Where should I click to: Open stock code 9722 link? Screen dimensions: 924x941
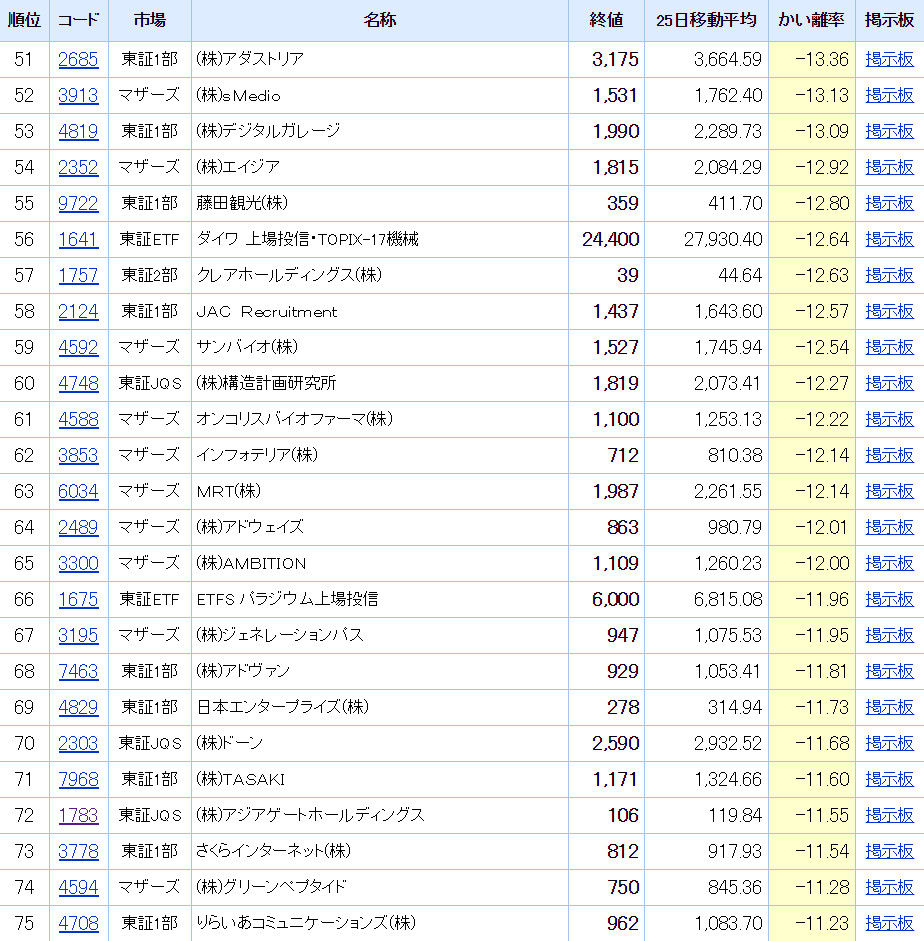tap(78, 203)
